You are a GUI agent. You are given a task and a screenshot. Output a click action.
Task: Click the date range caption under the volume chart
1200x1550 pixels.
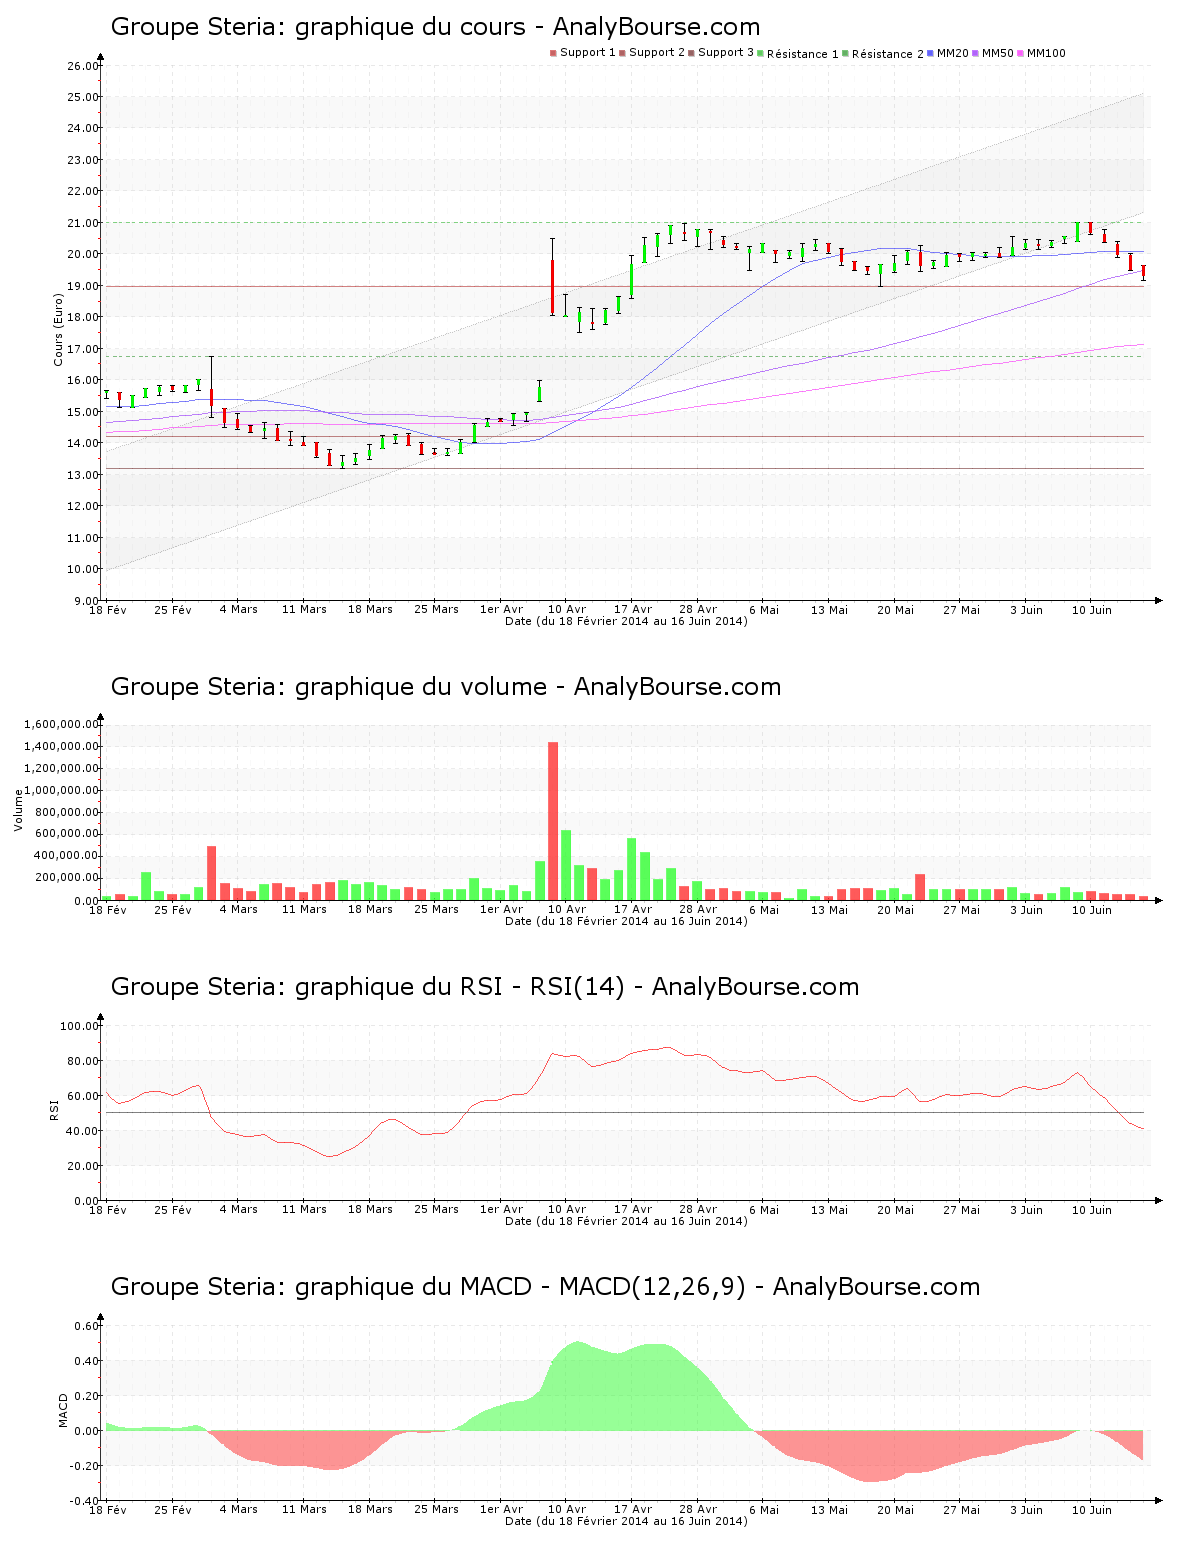pyautogui.click(x=626, y=921)
